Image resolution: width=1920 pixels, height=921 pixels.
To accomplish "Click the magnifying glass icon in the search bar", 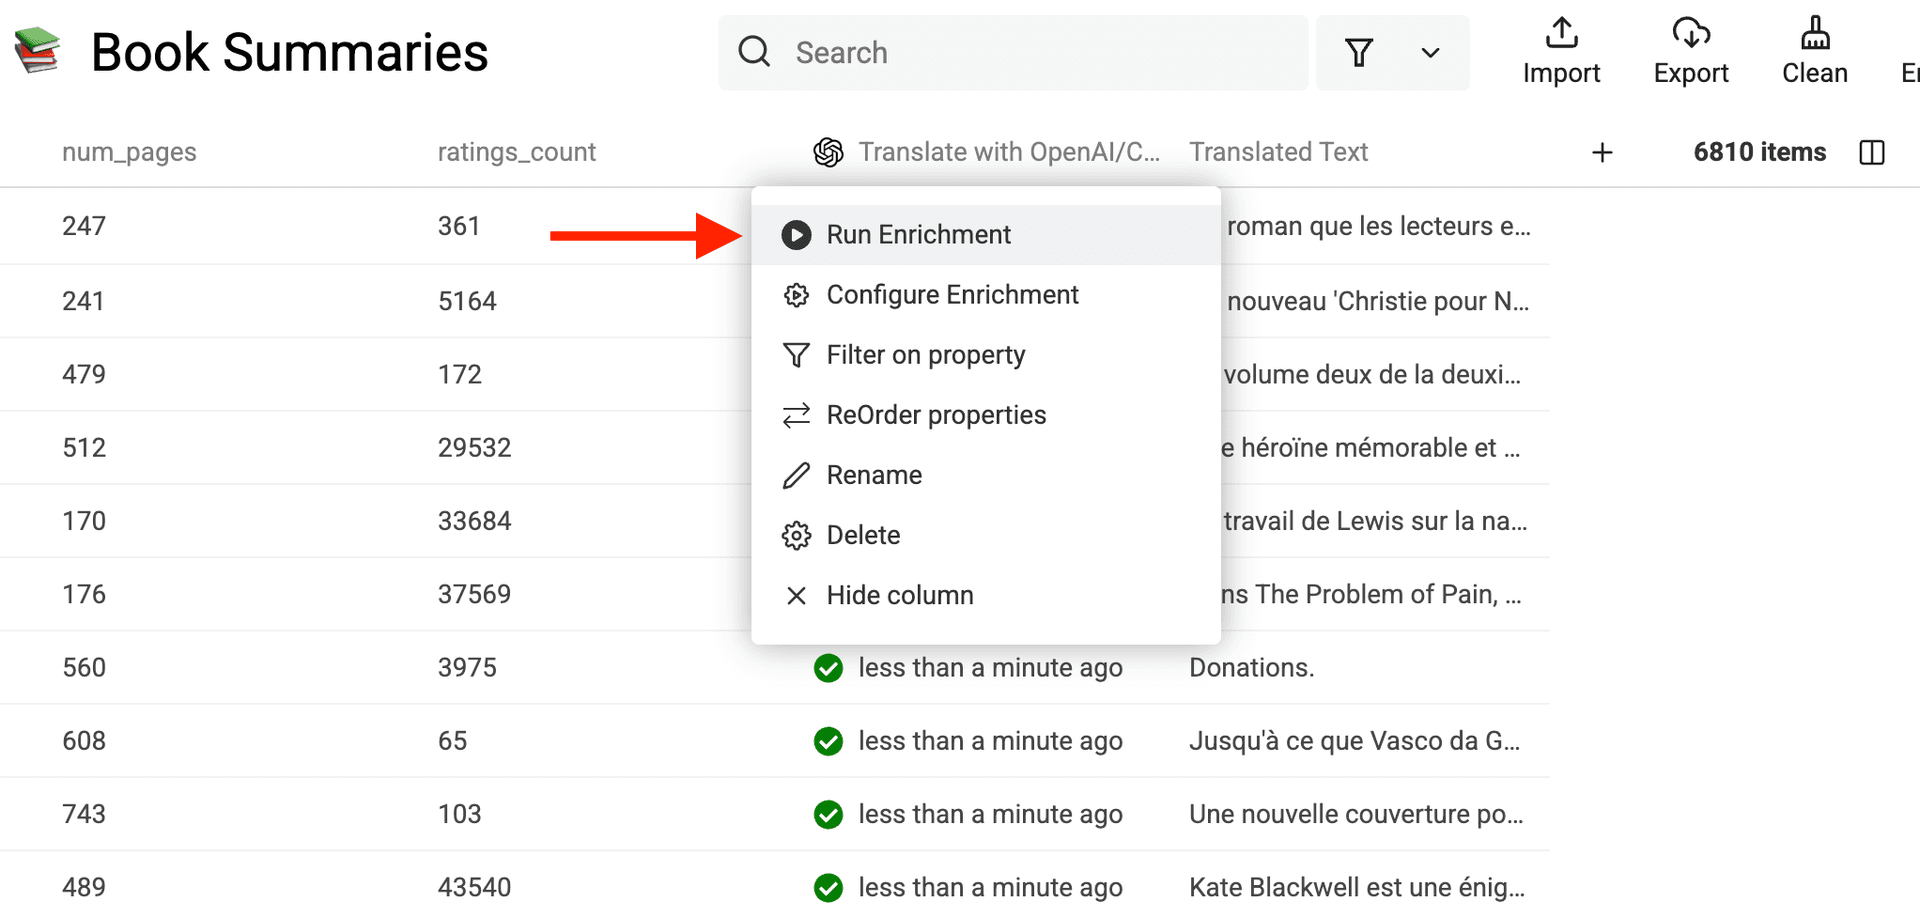I will pyautogui.click(x=753, y=52).
